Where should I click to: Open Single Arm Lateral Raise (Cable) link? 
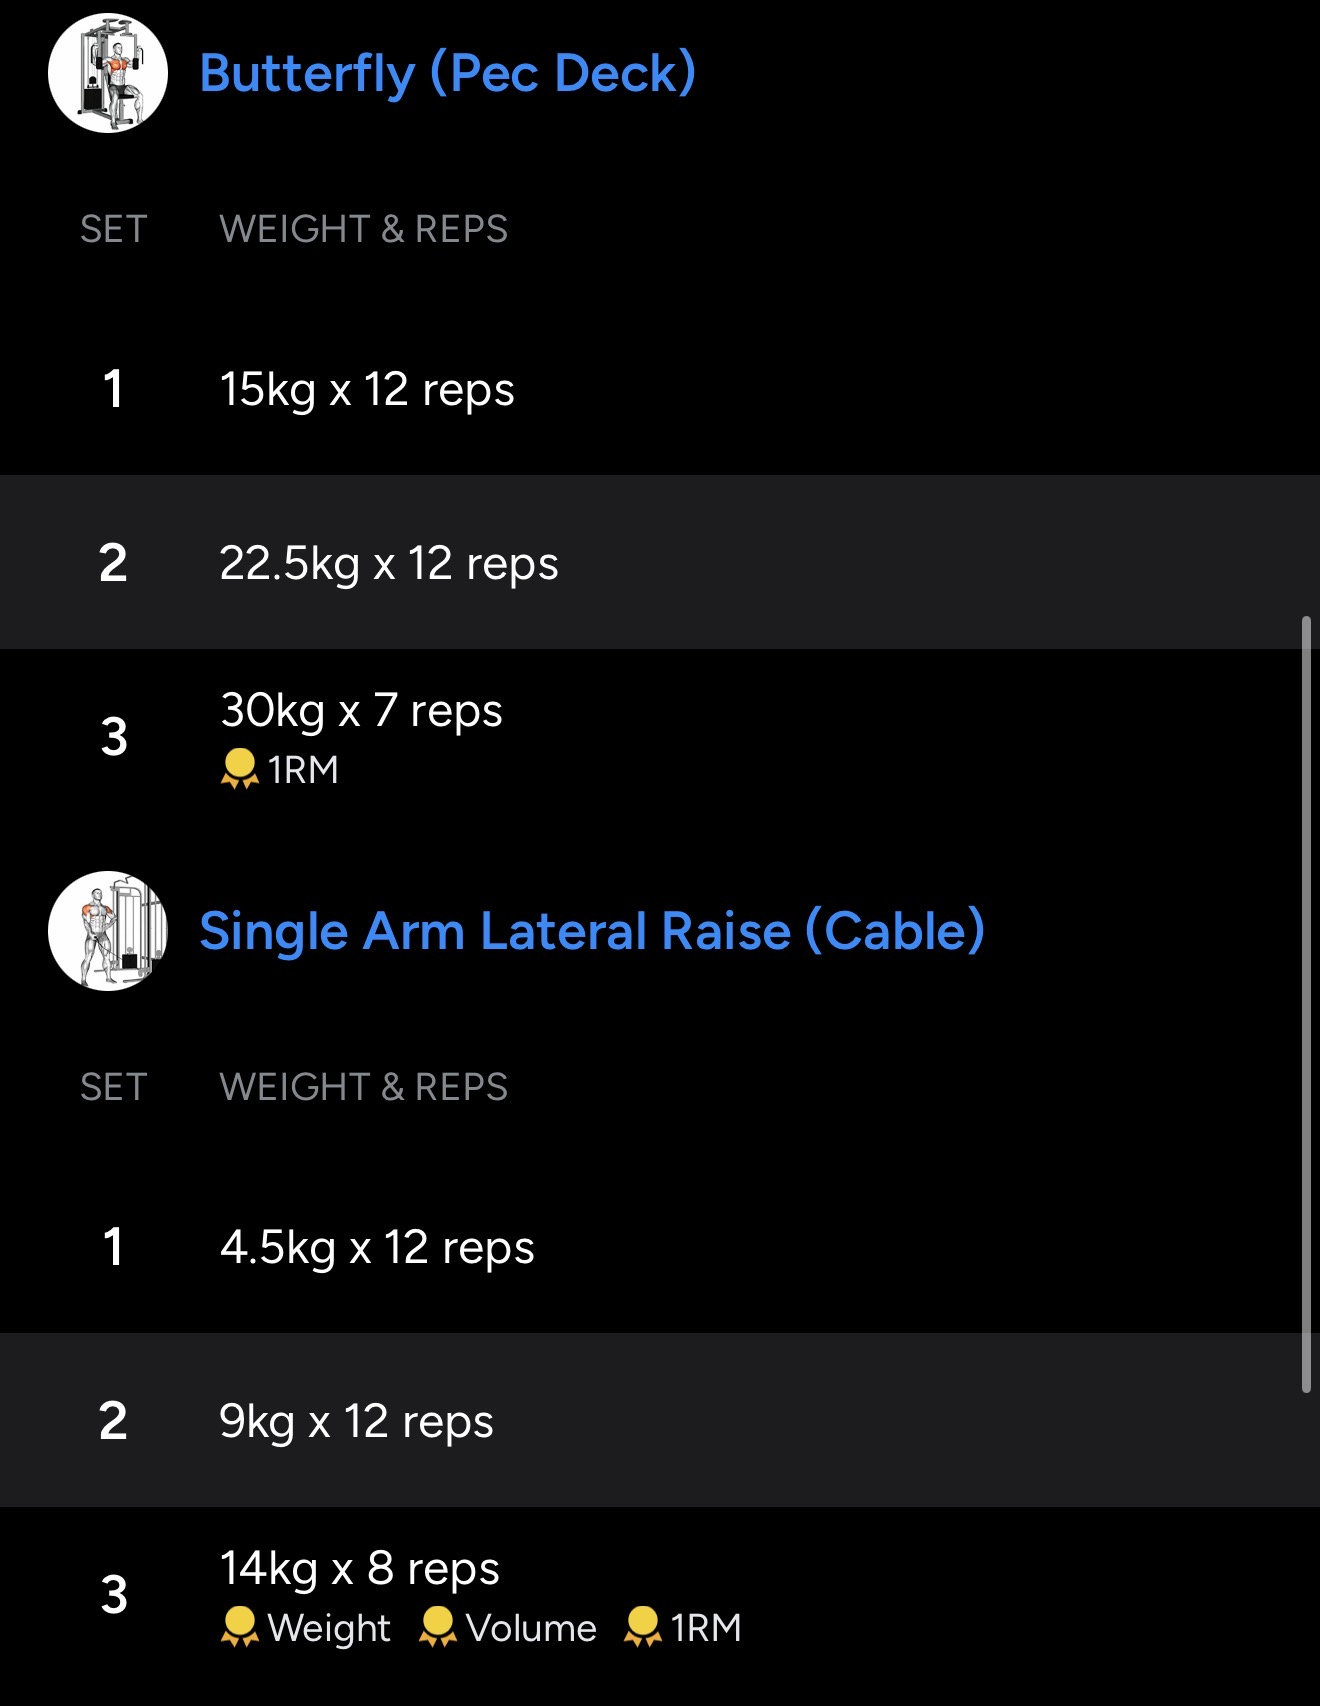[592, 931]
